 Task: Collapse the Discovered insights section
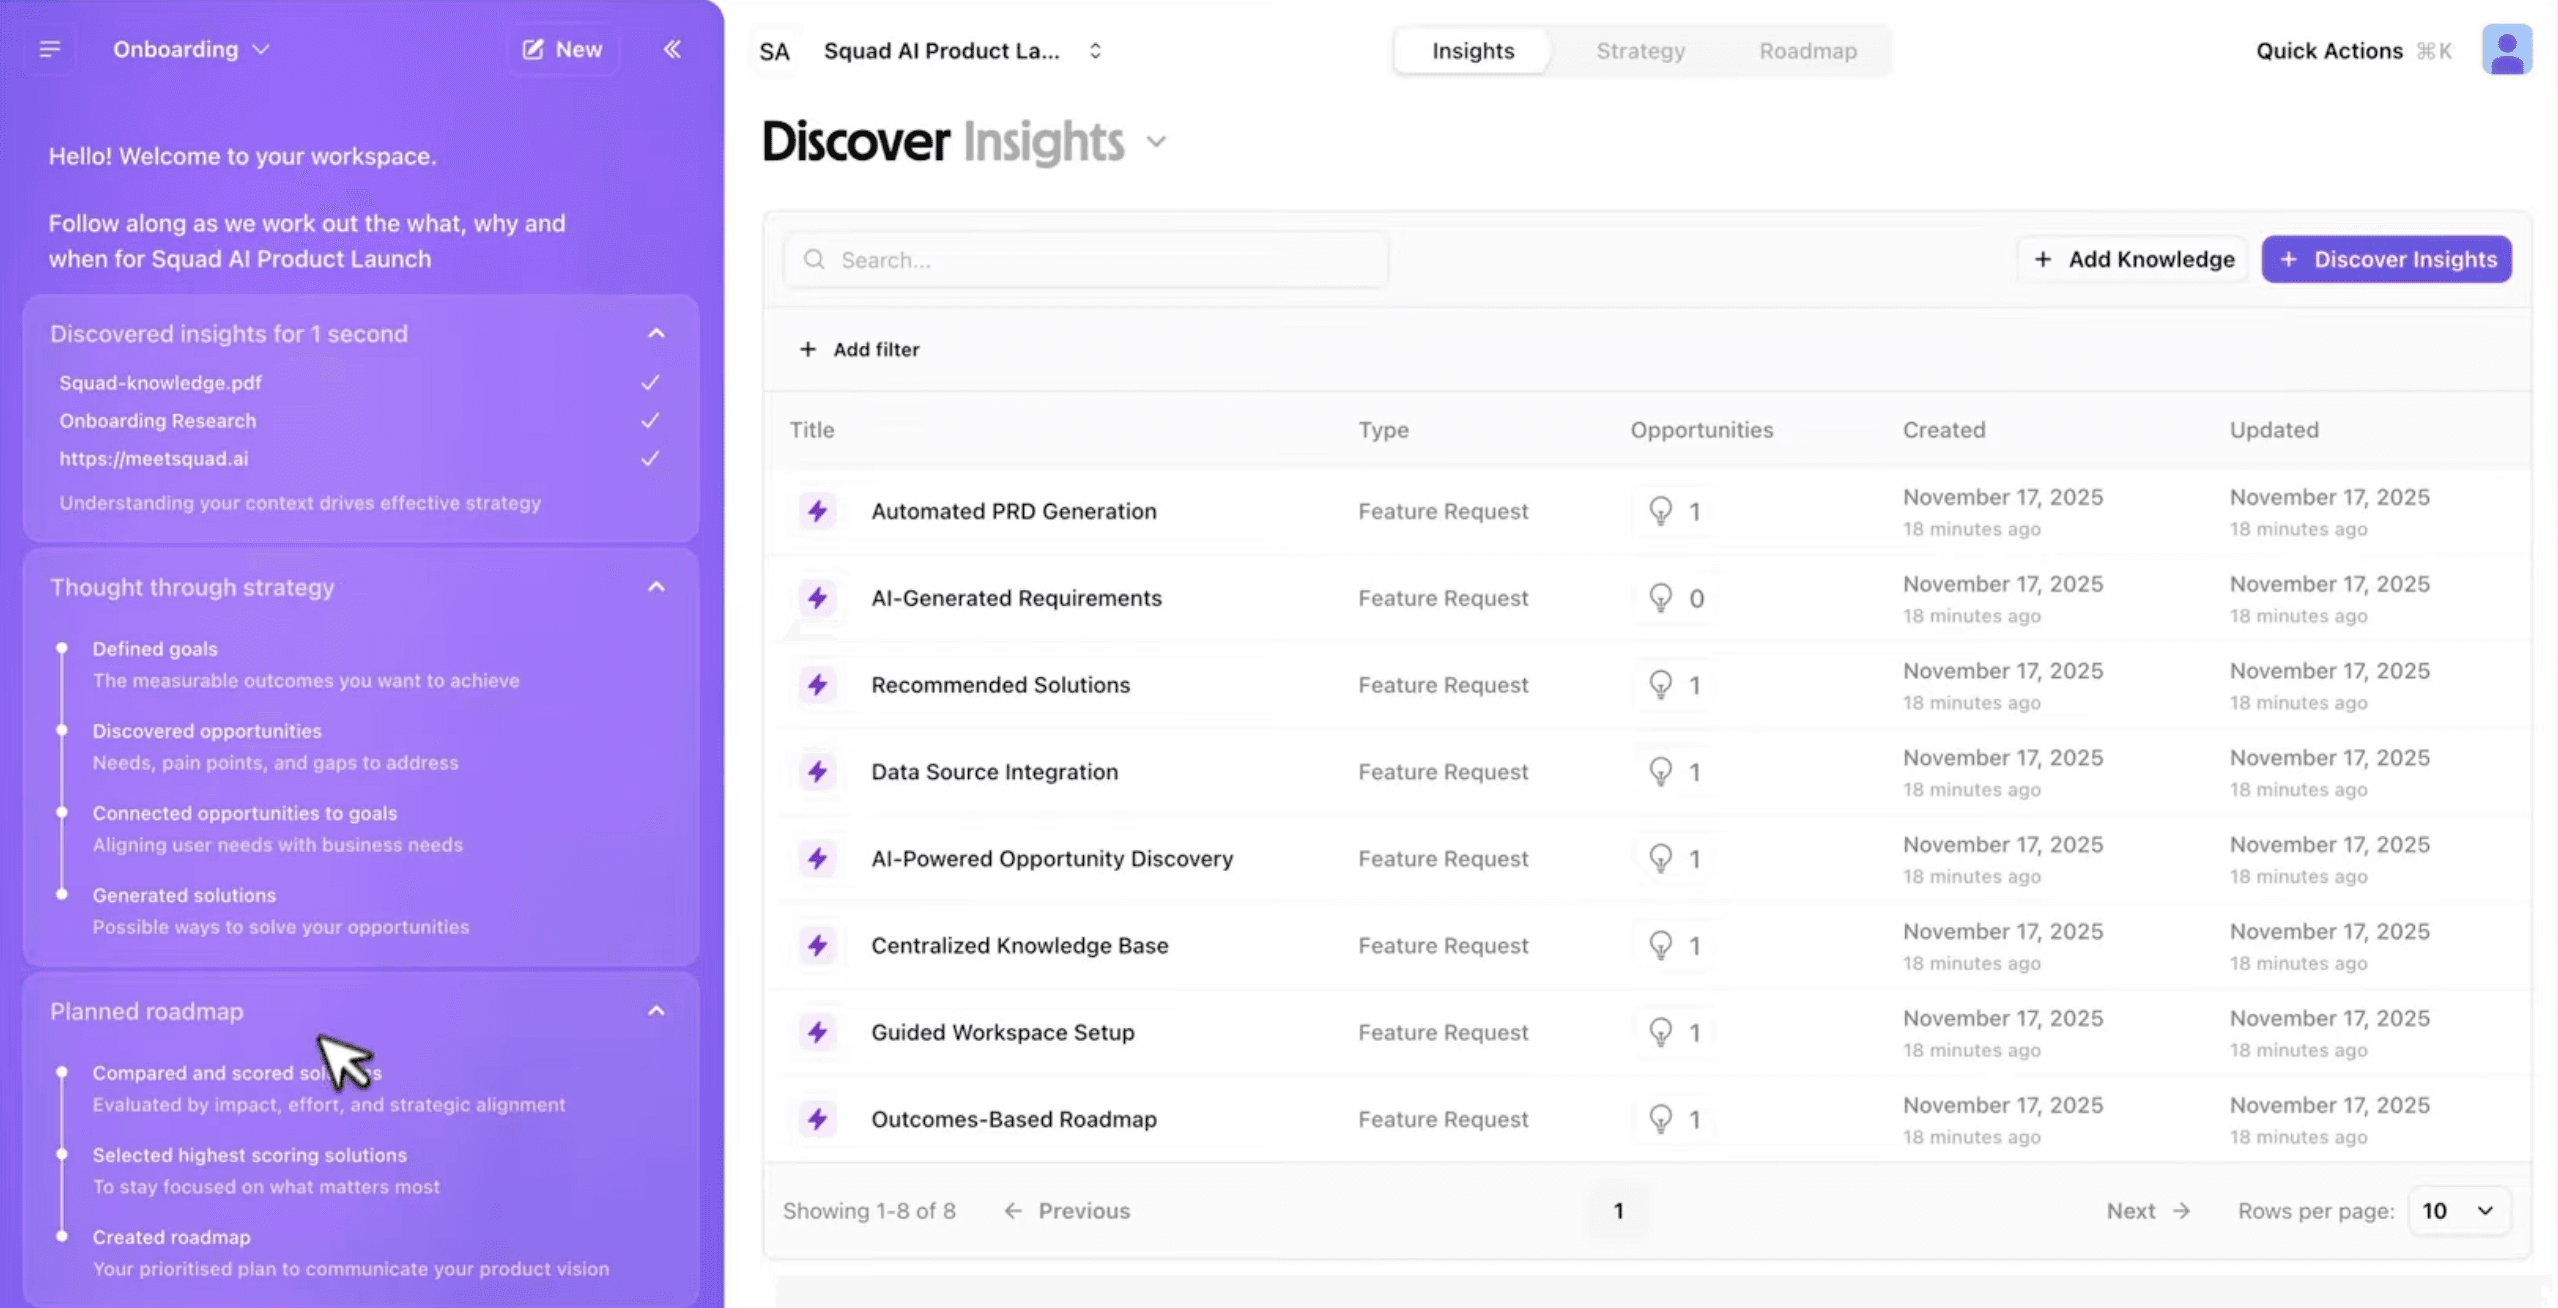click(656, 333)
